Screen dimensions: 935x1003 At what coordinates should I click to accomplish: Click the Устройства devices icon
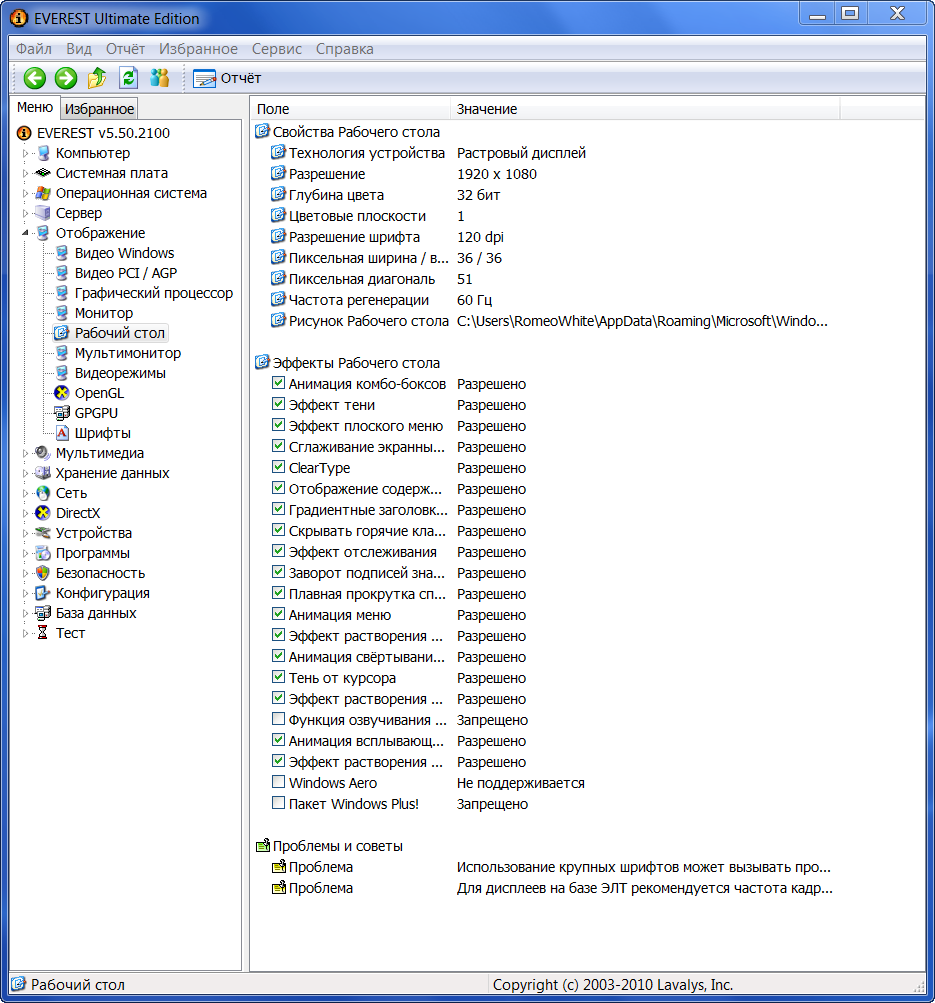tap(43, 533)
